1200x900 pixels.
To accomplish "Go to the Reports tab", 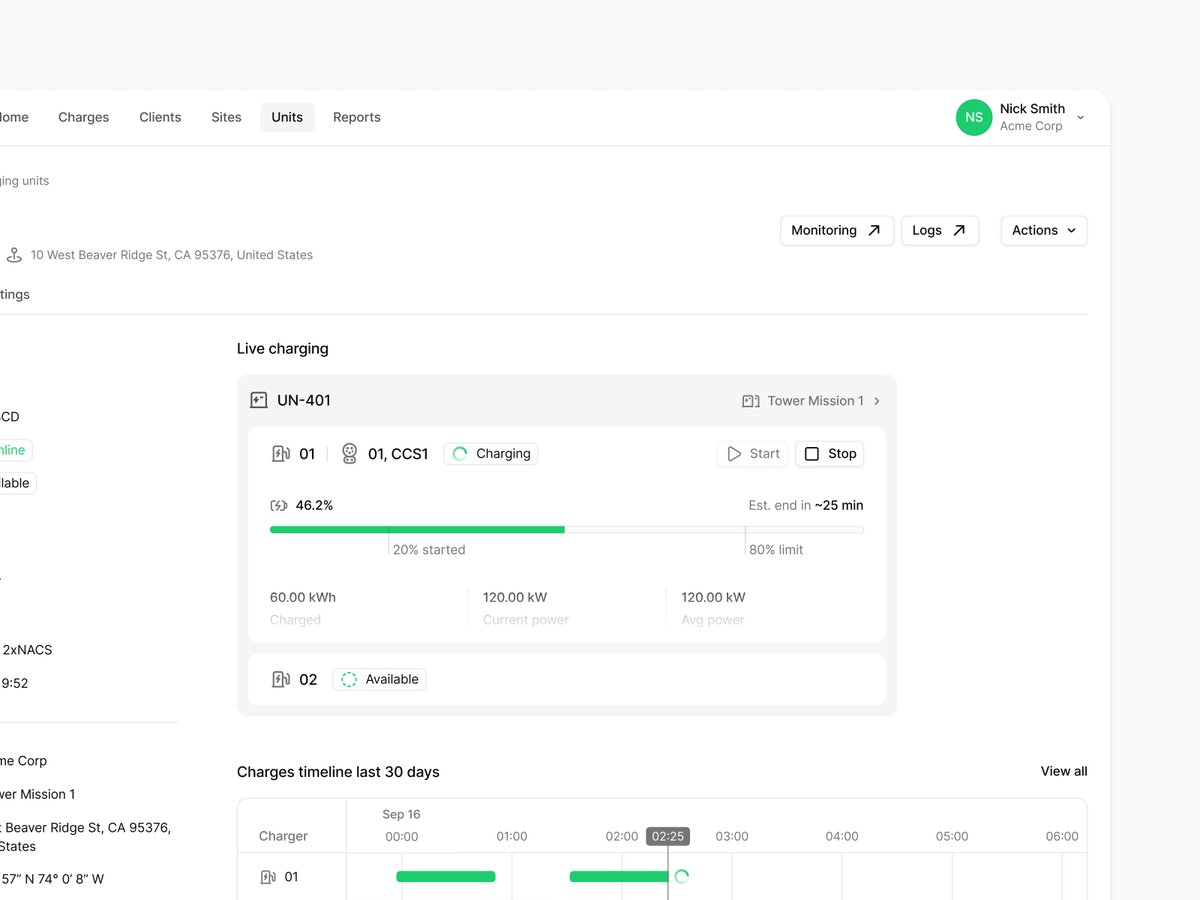I will [x=357, y=117].
